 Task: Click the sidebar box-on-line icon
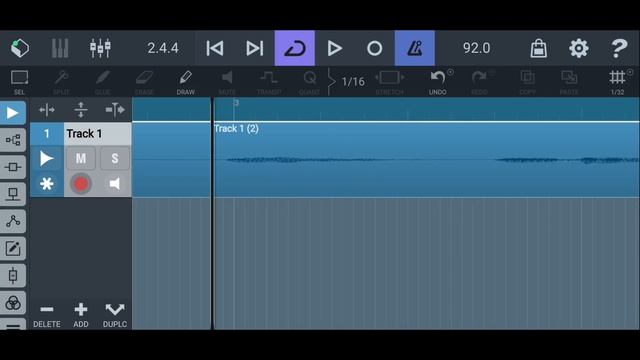point(13,167)
